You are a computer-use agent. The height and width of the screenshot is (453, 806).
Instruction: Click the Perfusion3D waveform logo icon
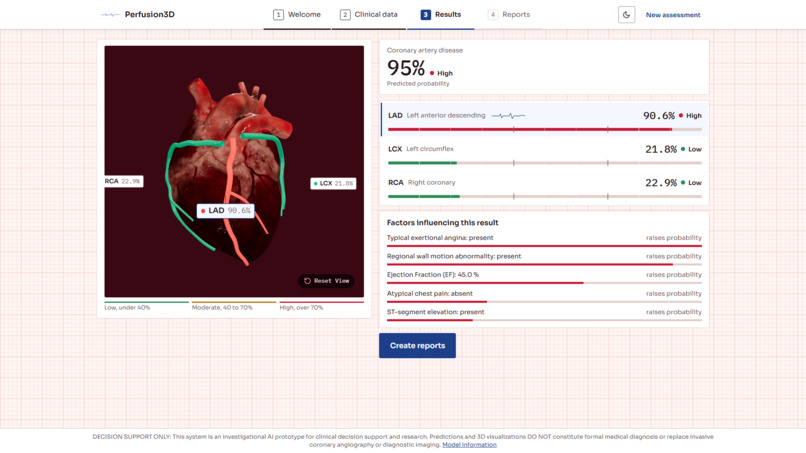[x=109, y=15]
